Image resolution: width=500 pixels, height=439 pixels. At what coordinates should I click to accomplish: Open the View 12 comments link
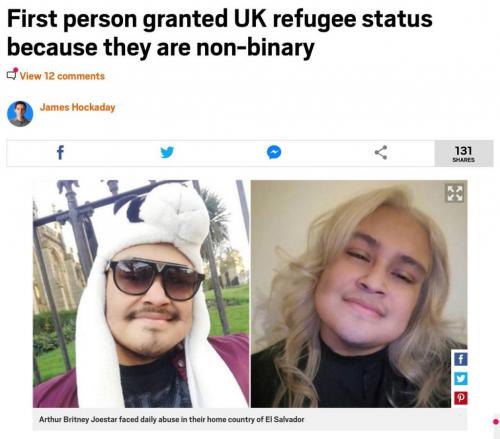[62, 76]
